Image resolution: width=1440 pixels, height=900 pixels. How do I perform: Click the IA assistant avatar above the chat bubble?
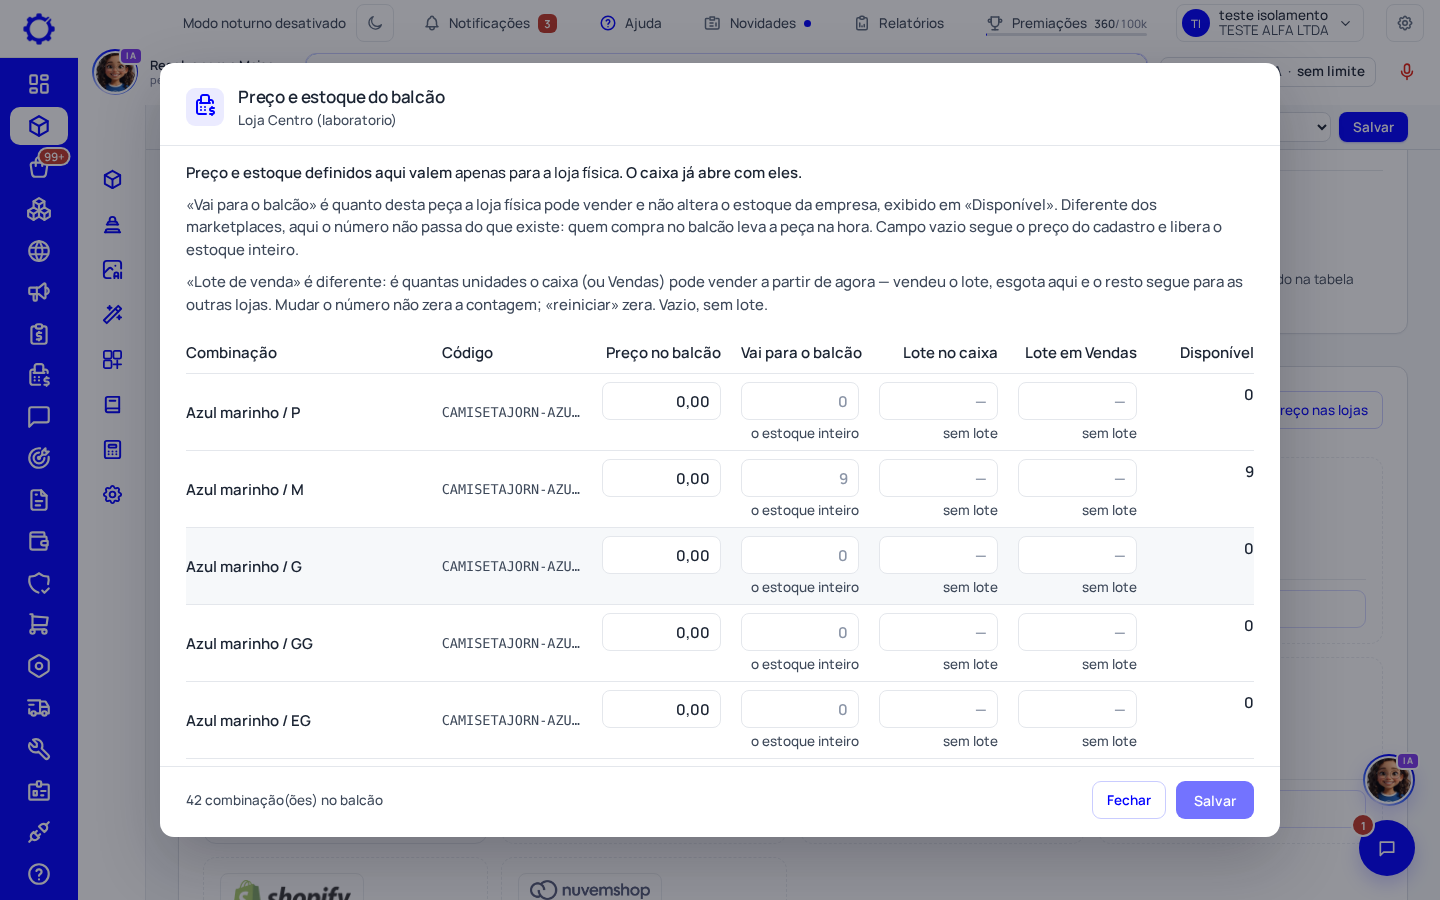1389,779
